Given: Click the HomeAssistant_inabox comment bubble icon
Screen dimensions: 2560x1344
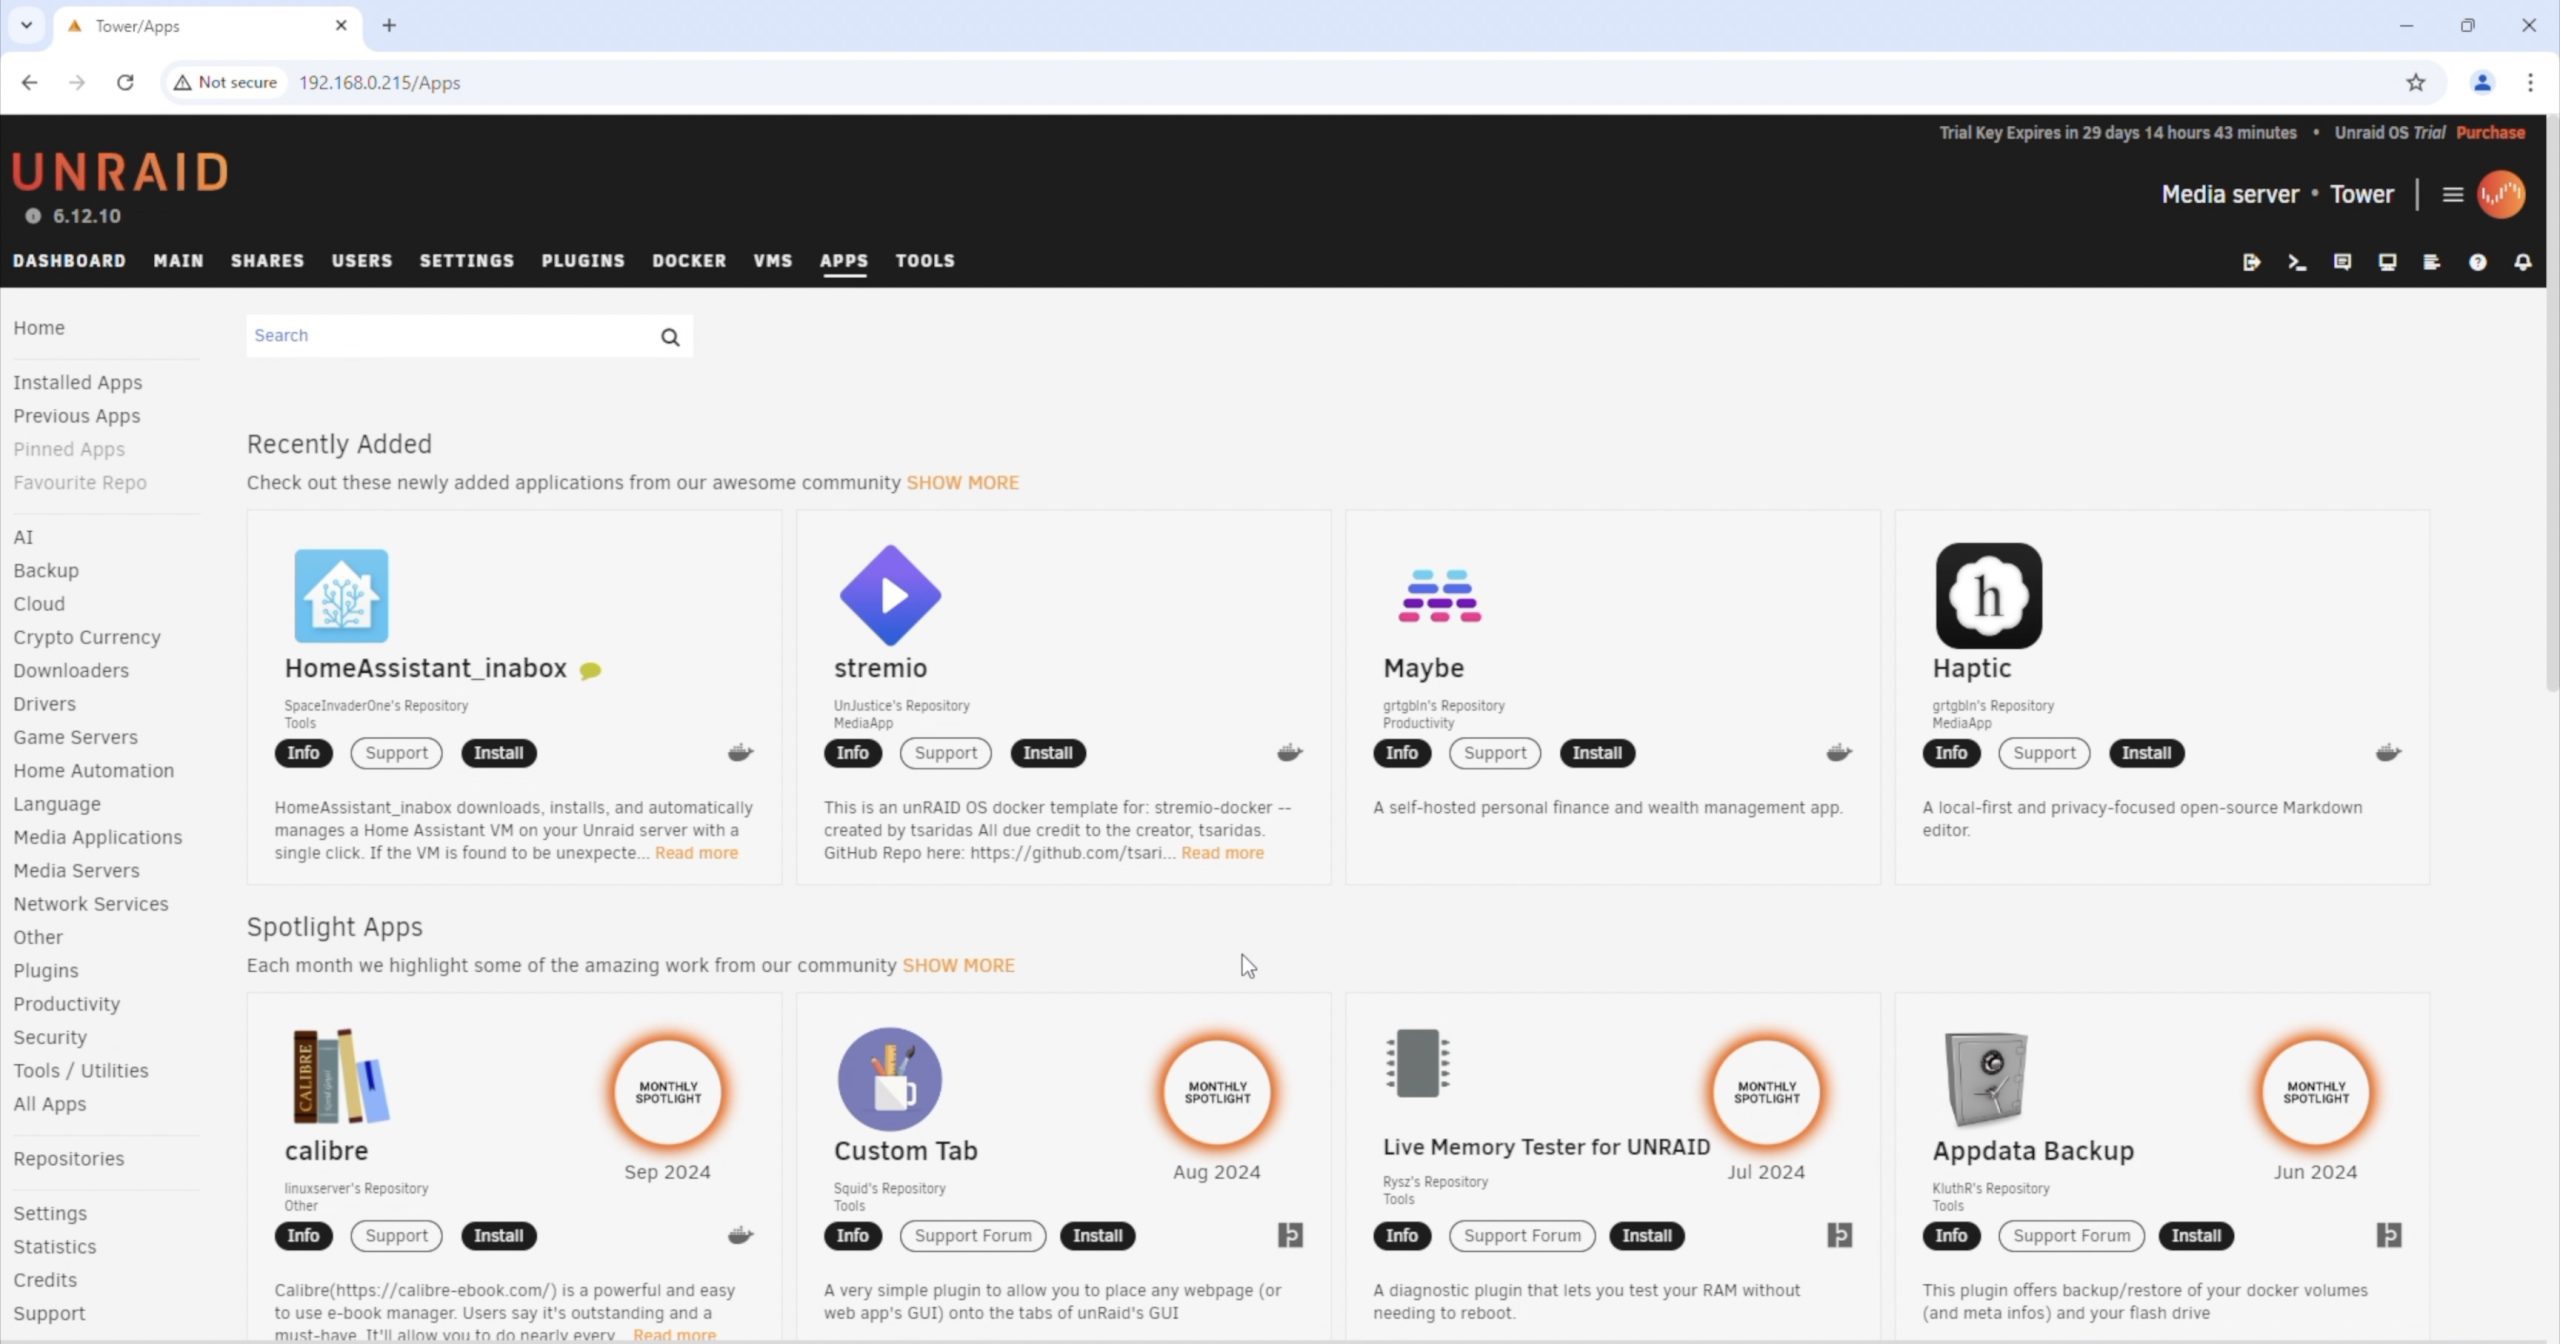Looking at the screenshot, I should click(x=590, y=671).
